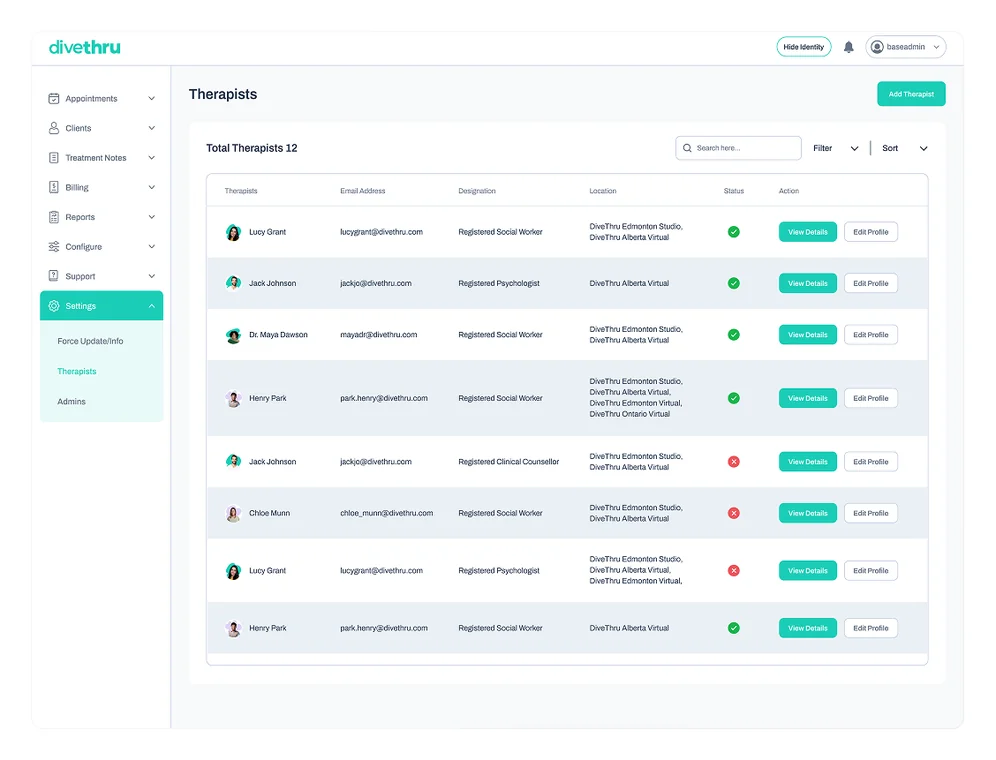This screenshot has height=760, width=996.
Task: Toggle the Hide Identity button
Action: pos(804,47)
